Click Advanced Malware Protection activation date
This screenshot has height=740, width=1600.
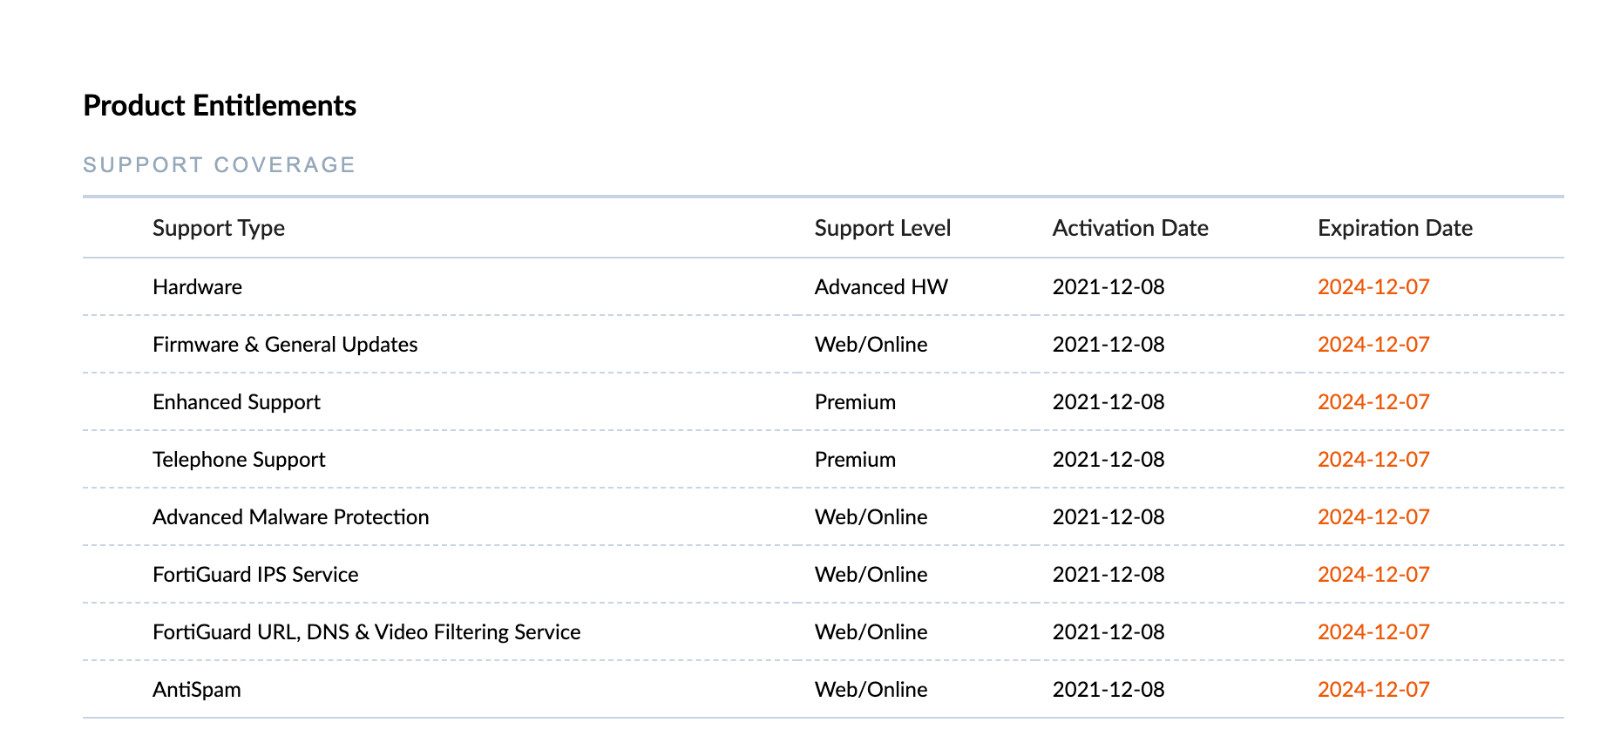(1109, 517)
